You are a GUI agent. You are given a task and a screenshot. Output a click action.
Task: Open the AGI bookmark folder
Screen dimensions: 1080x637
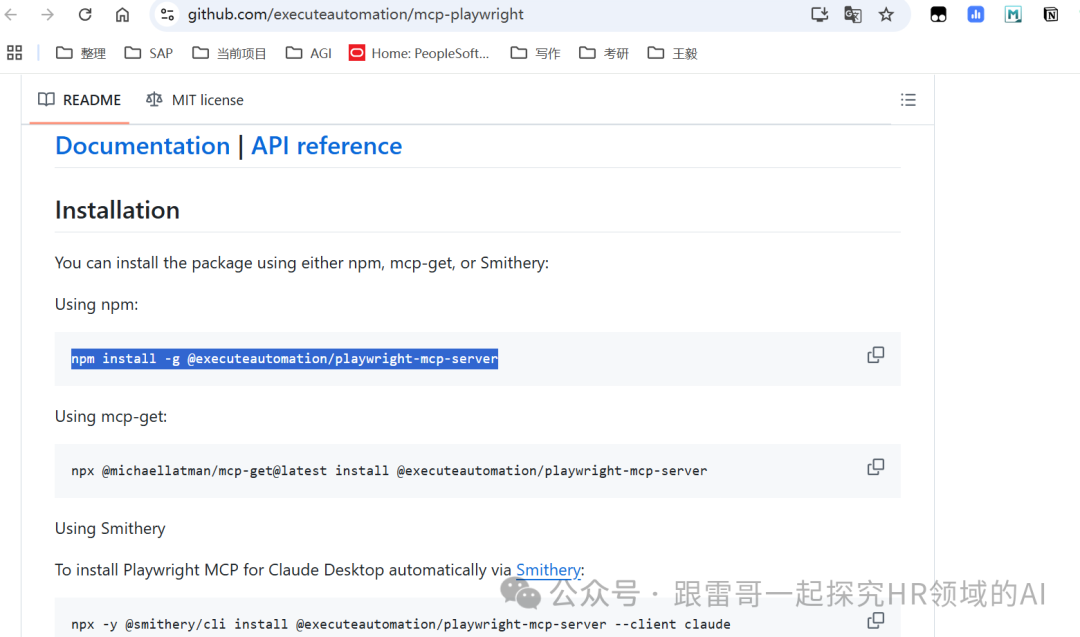[x=308, y=53]
